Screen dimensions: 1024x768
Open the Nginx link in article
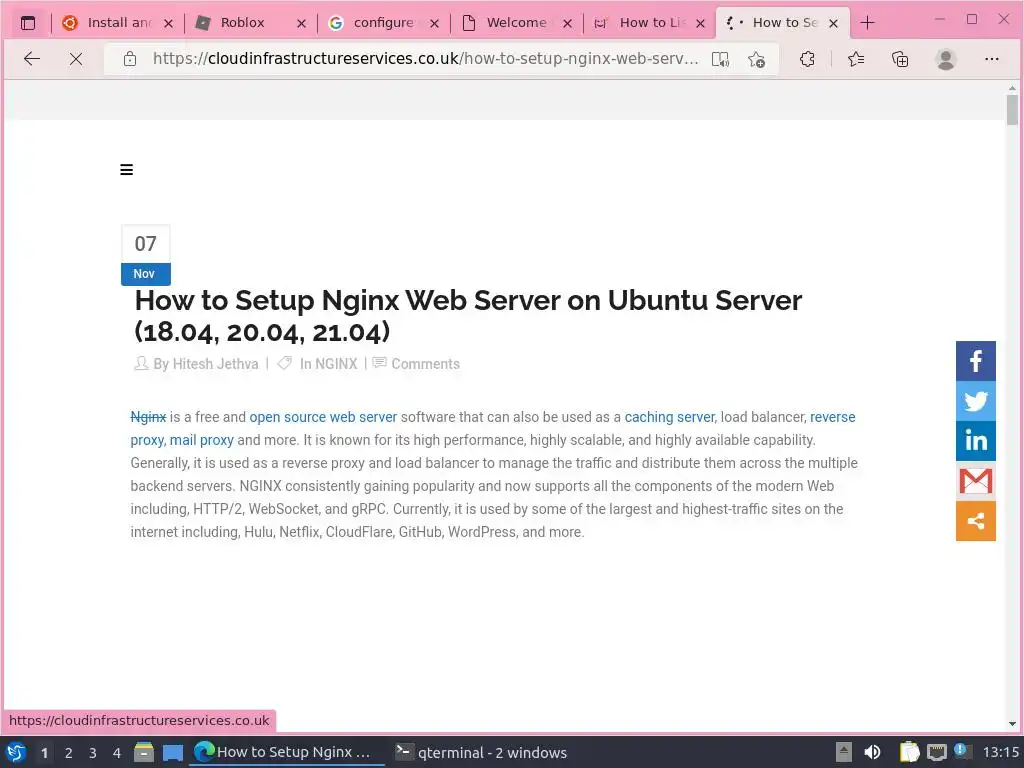148,417
